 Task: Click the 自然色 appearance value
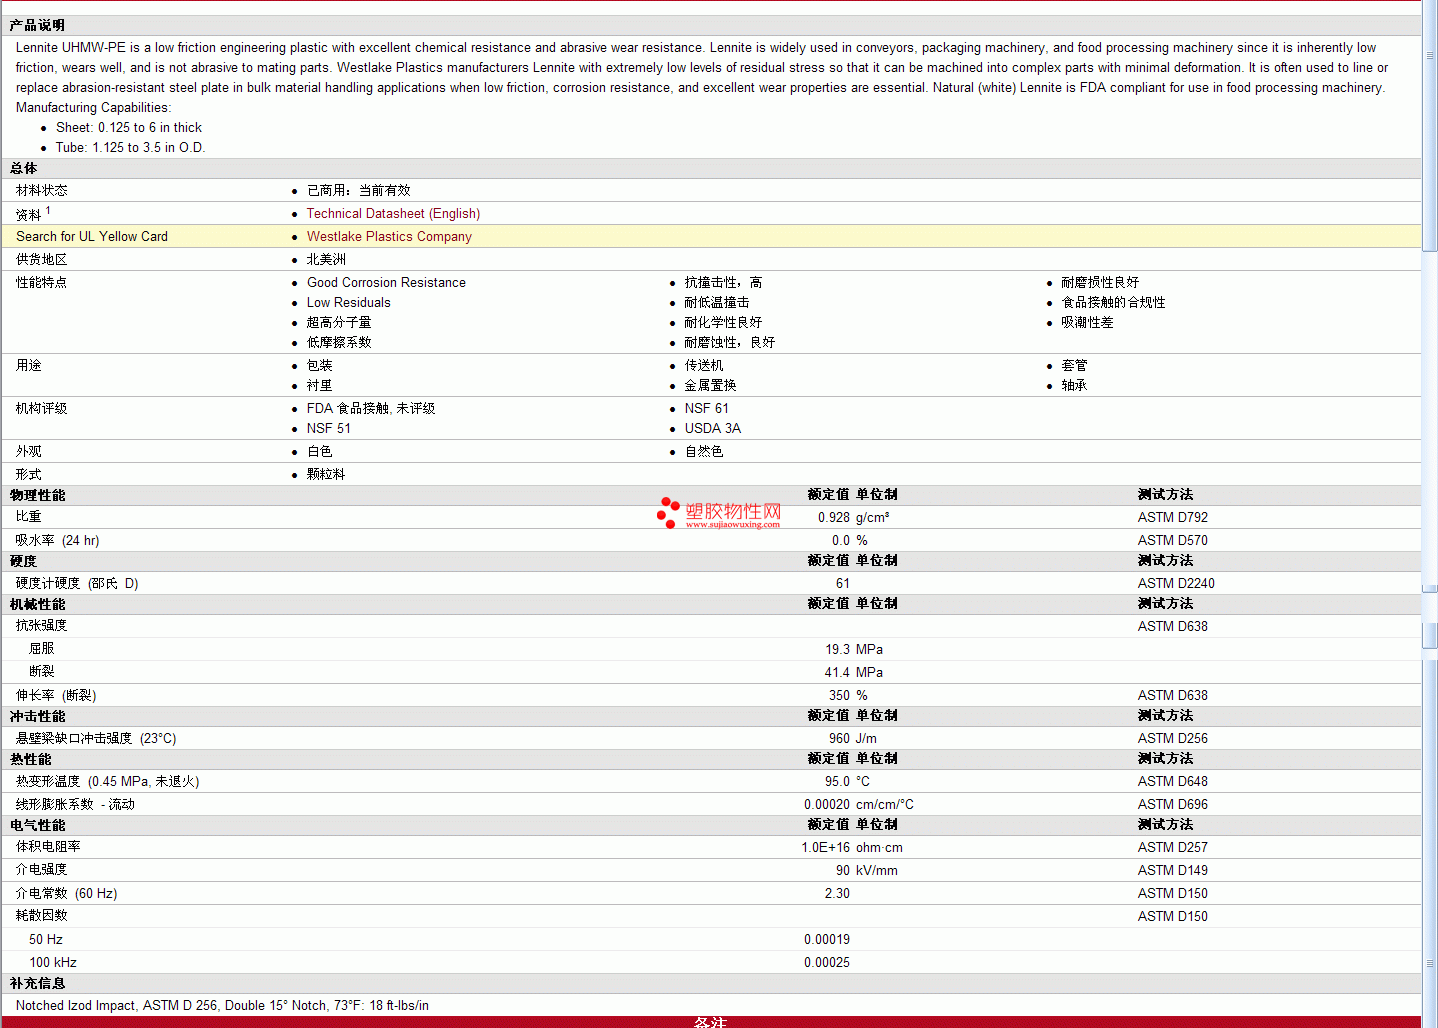(x=704, y=451)
